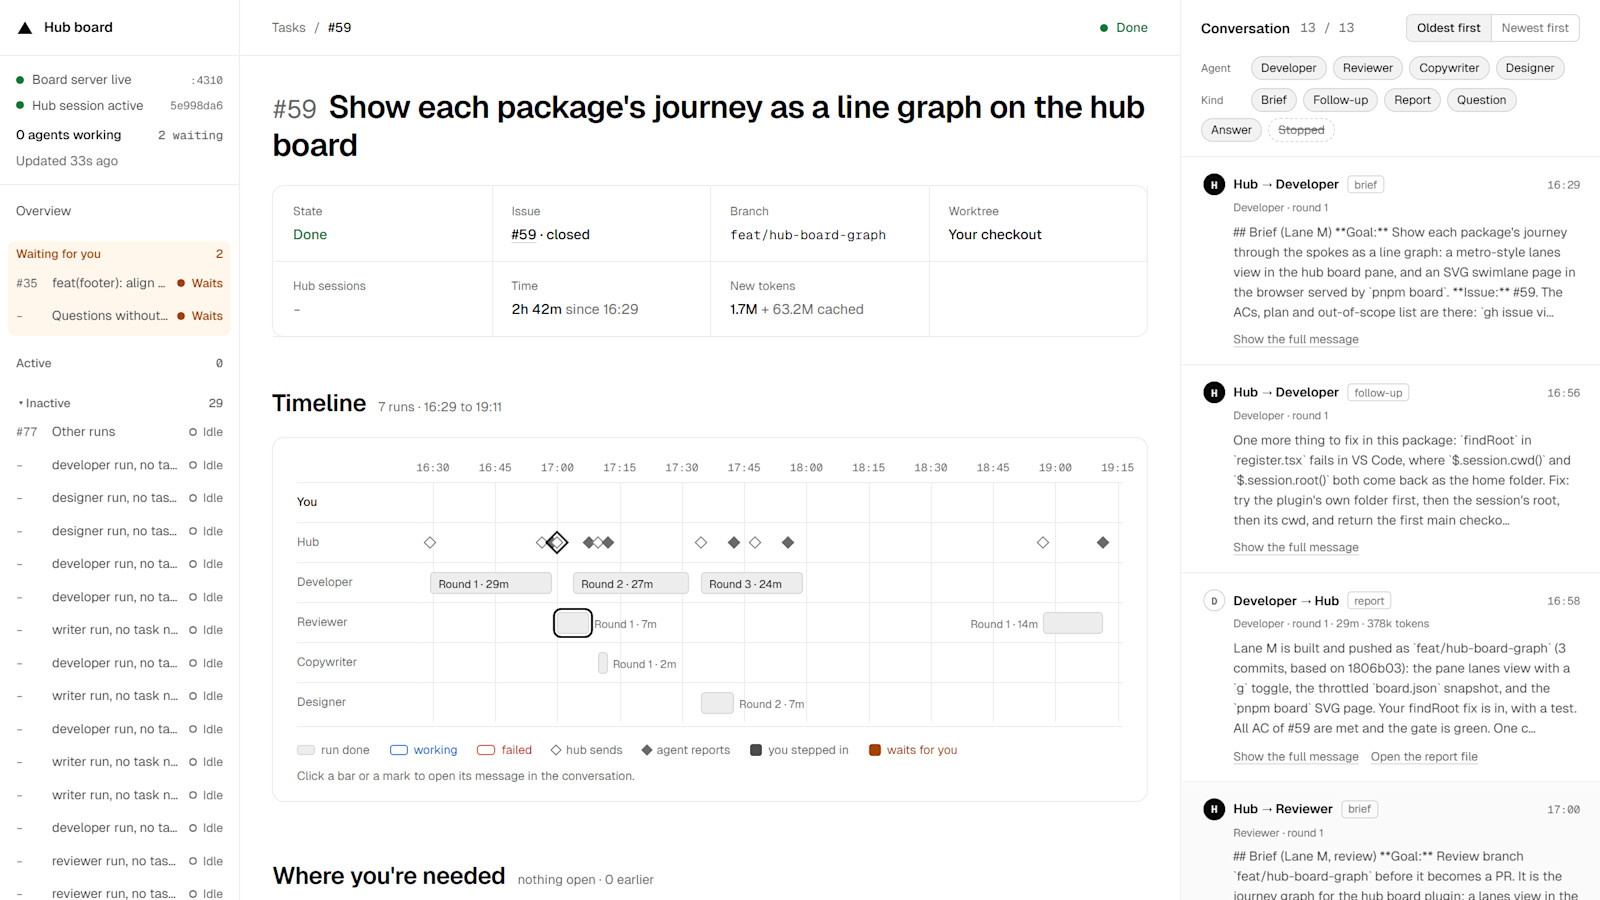Sort conversation Newest first
This screenshot has width=1600, height=900.
coord(1535,28)
